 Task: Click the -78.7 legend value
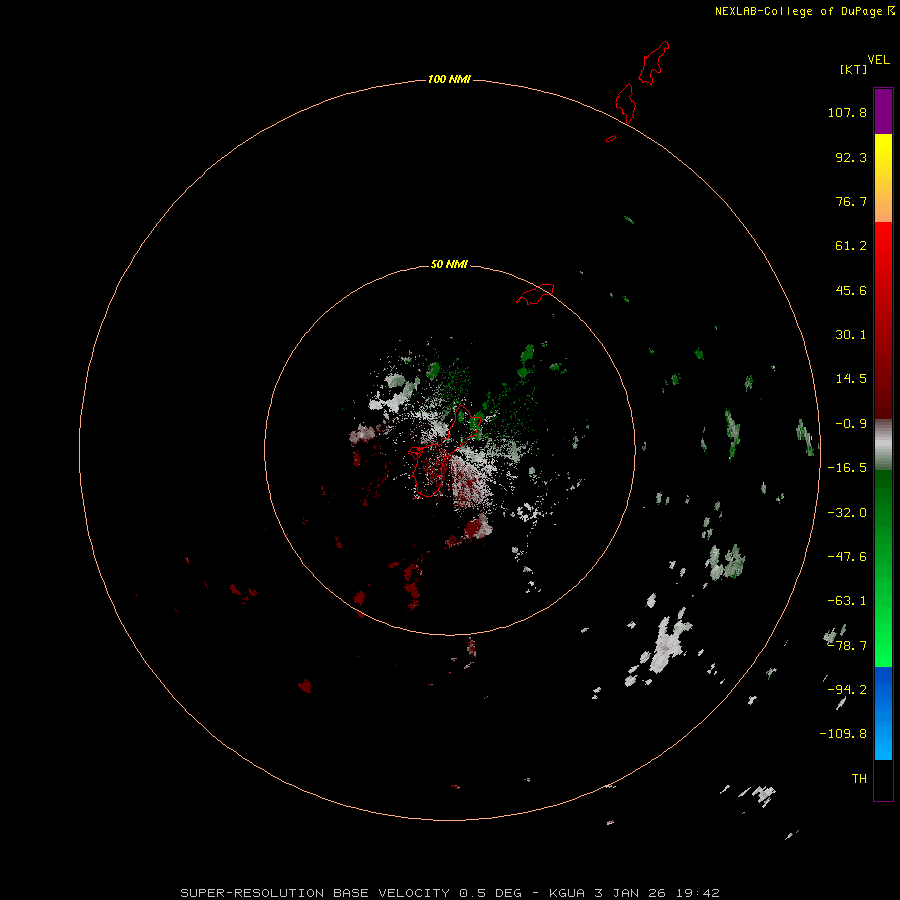click(x=847, y=646)
